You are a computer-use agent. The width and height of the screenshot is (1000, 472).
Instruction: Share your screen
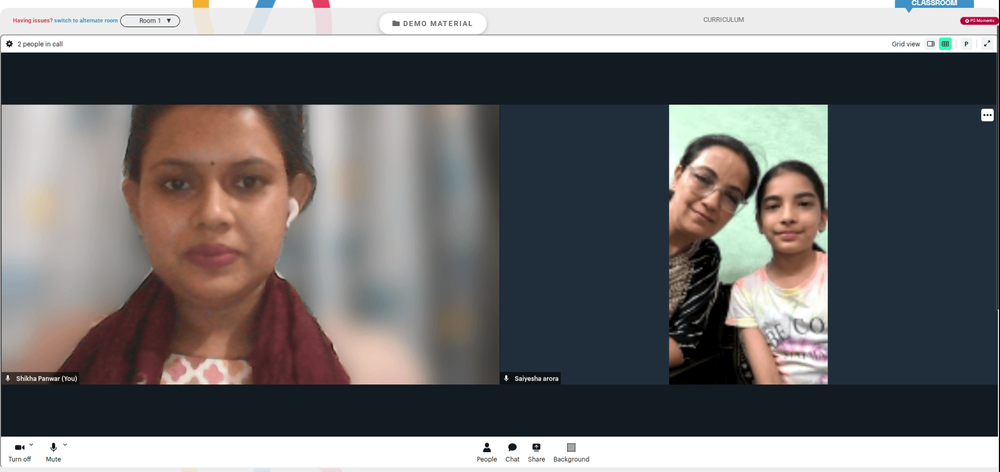coord(536,452)
